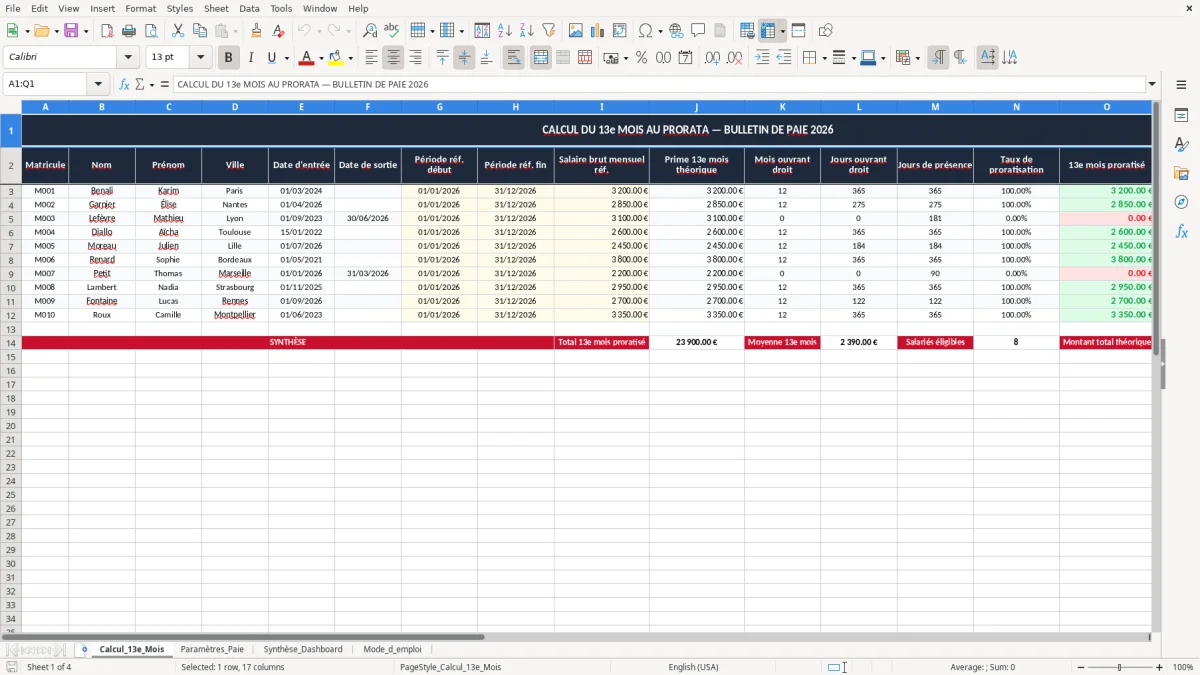Open the Navigator sidebar panel
Viewport: 1200px width, 675px height.
pyautogui.click(x=1181, y=202)
